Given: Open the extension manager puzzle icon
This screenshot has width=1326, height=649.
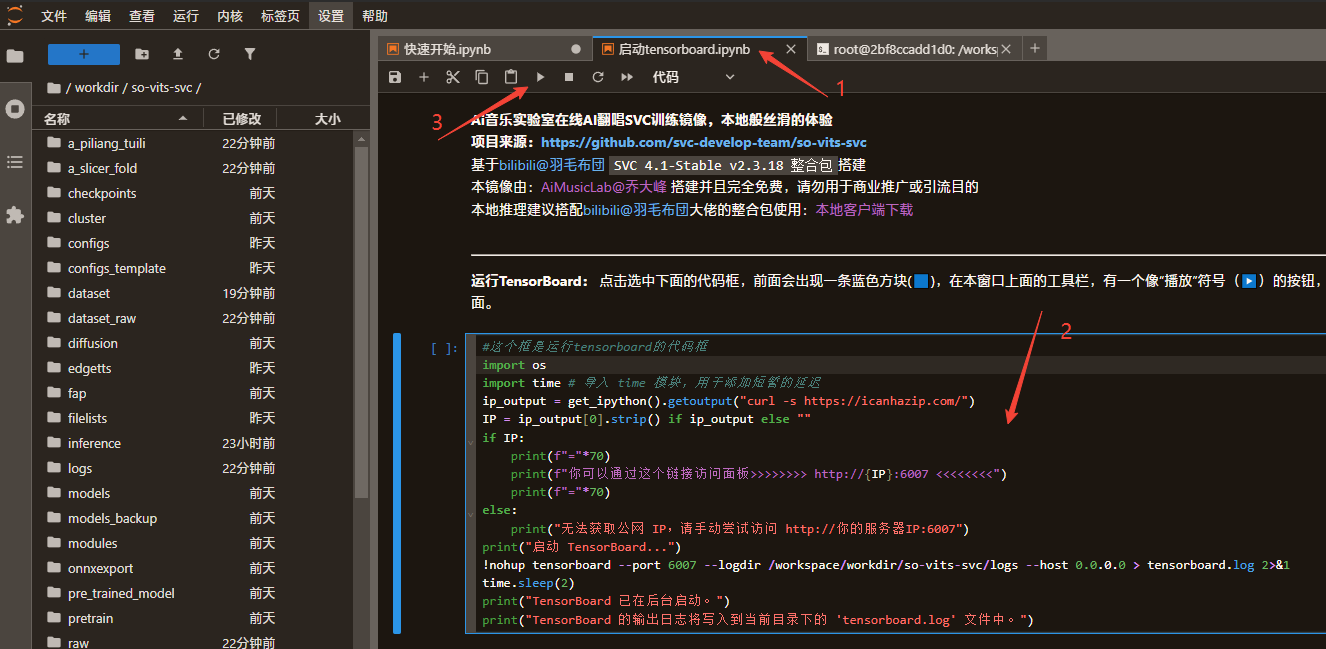Looking at the screenshot, I should (x=15, y=215).
